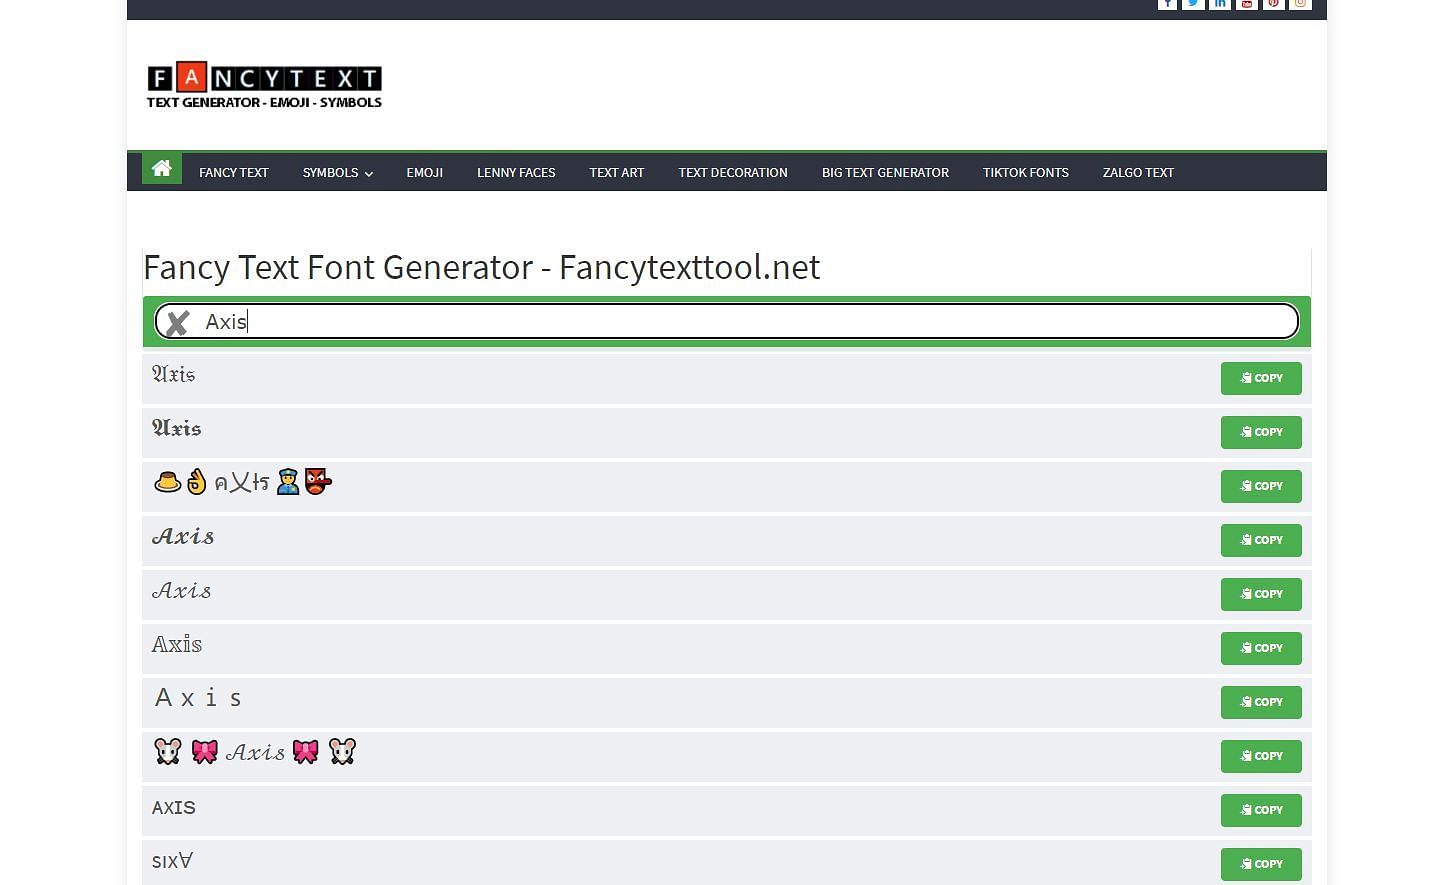Open the Instagram social icon

pyautogui.click(x=1300, y=4)
